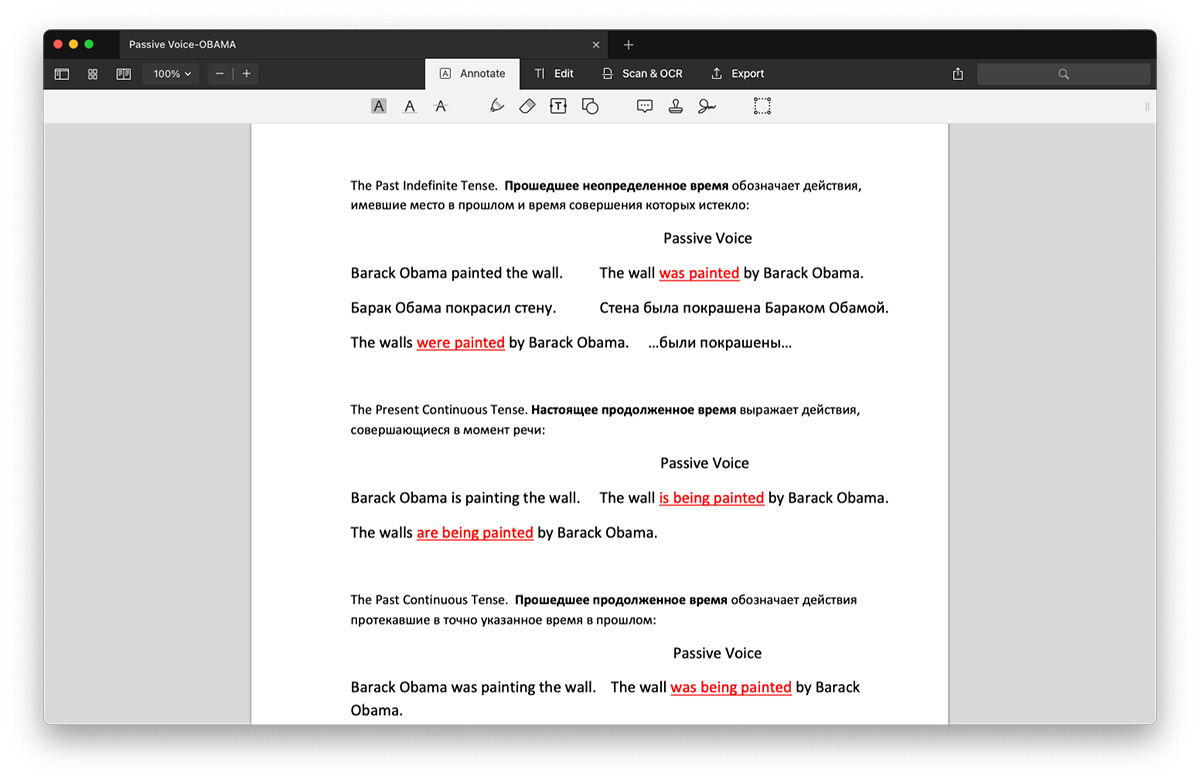This screenshot has height=782, width=1200.
Task: Open a new tab with plus button
Action: [628, 45]
